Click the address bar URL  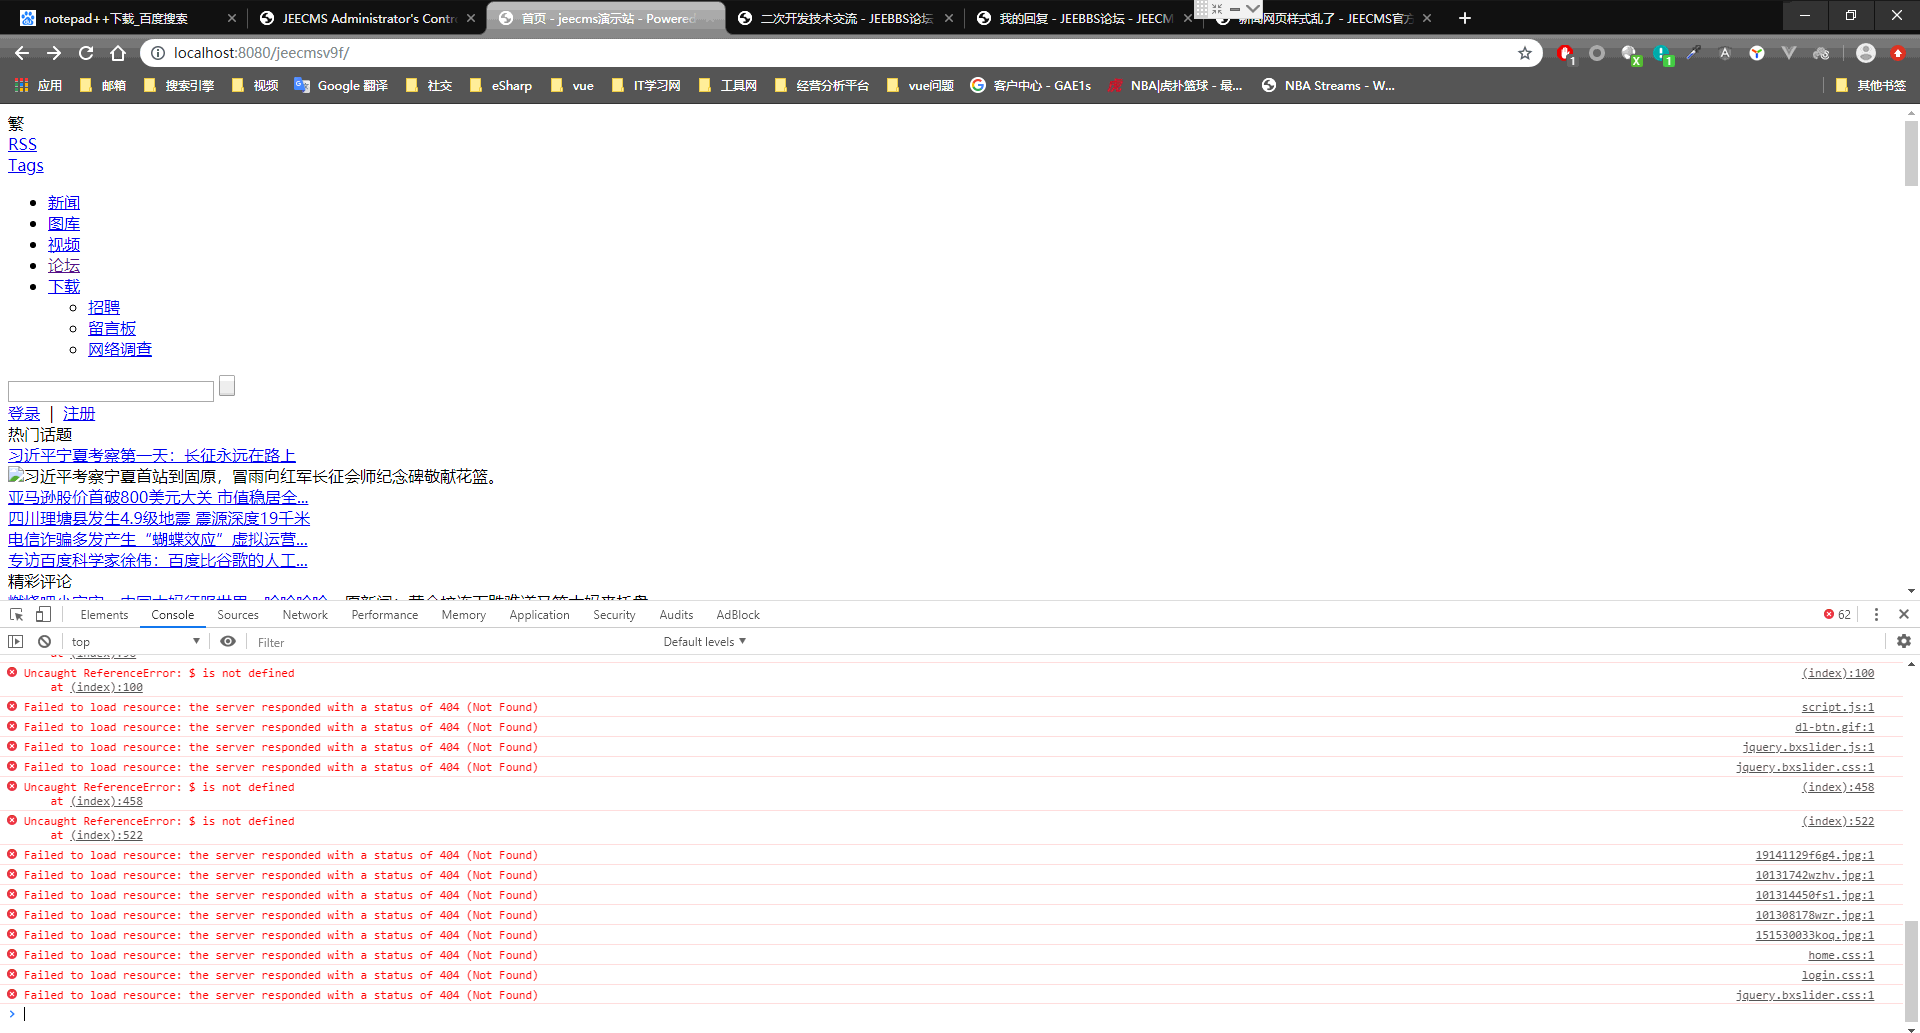coord(262,53)
